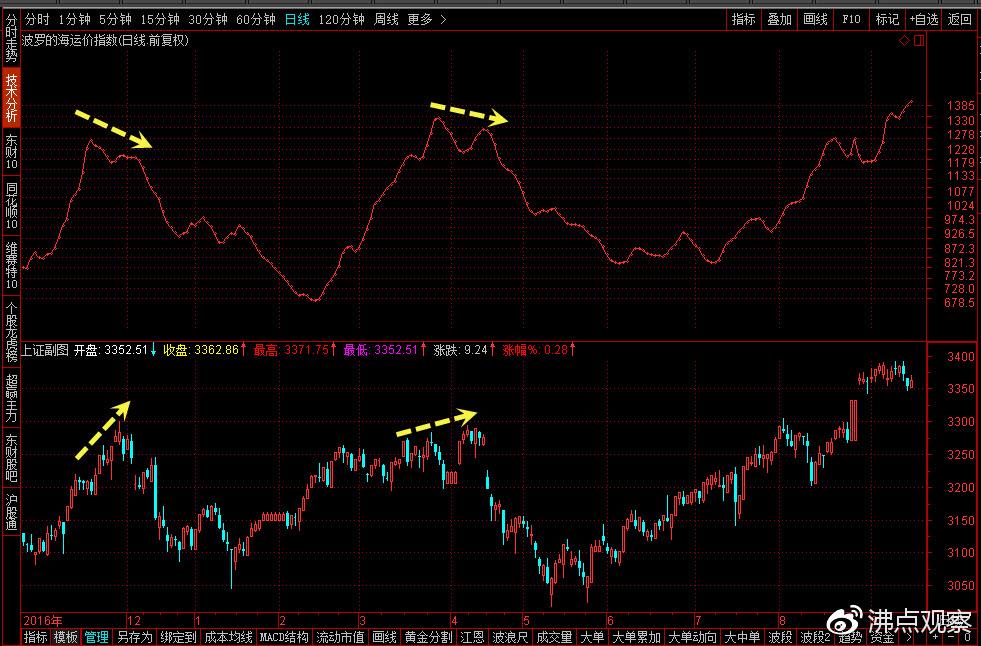Open 指标 indicator menu at top right
The image size is (981, 646).
click(x=744, y=19)
